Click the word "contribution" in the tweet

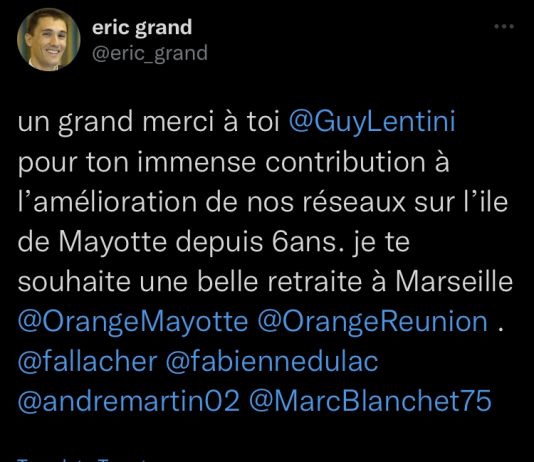coord(345,162)
